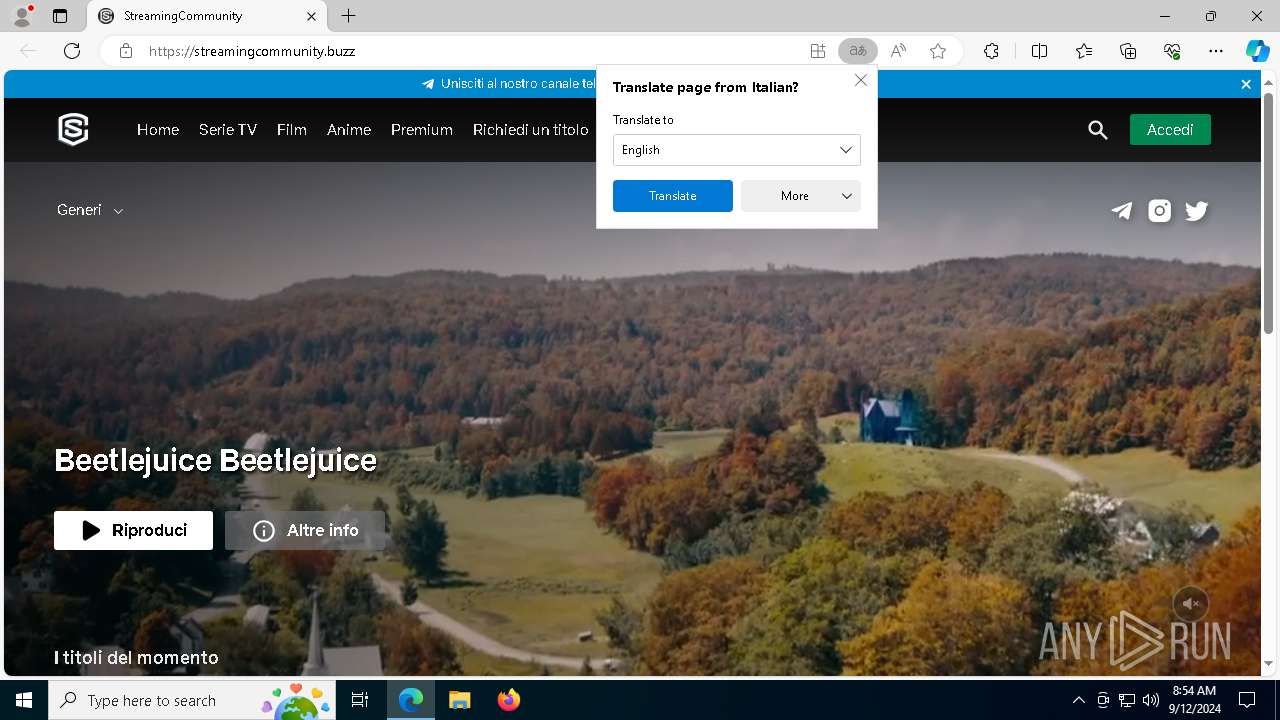
Task: Open the Anime section
Action: click(x=349, y=130)
